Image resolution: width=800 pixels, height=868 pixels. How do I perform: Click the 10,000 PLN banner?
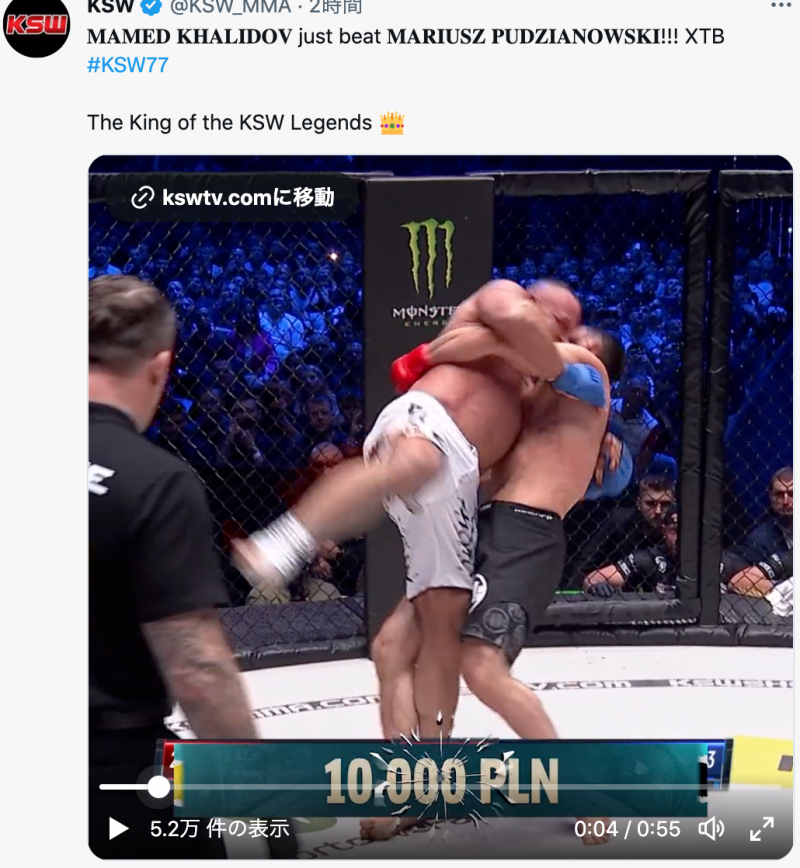441,781
